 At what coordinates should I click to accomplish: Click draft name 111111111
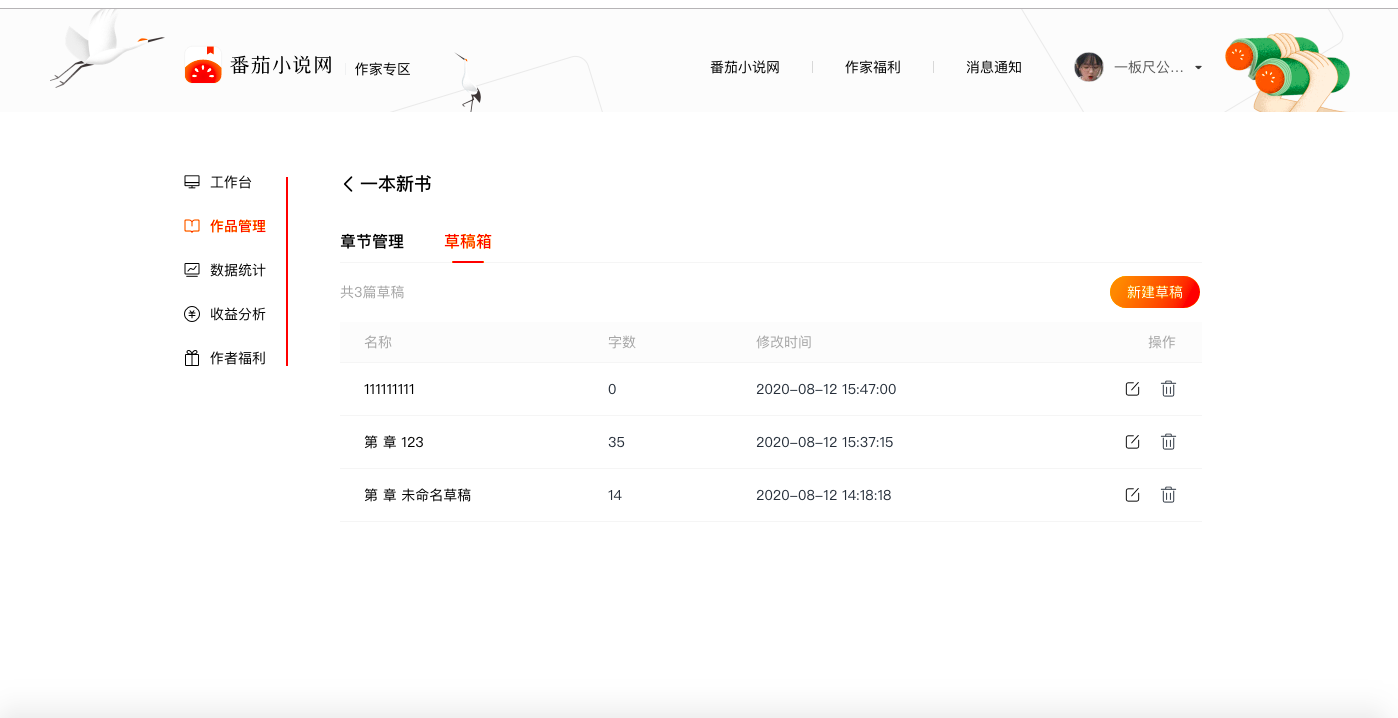(x=389, y=389)
